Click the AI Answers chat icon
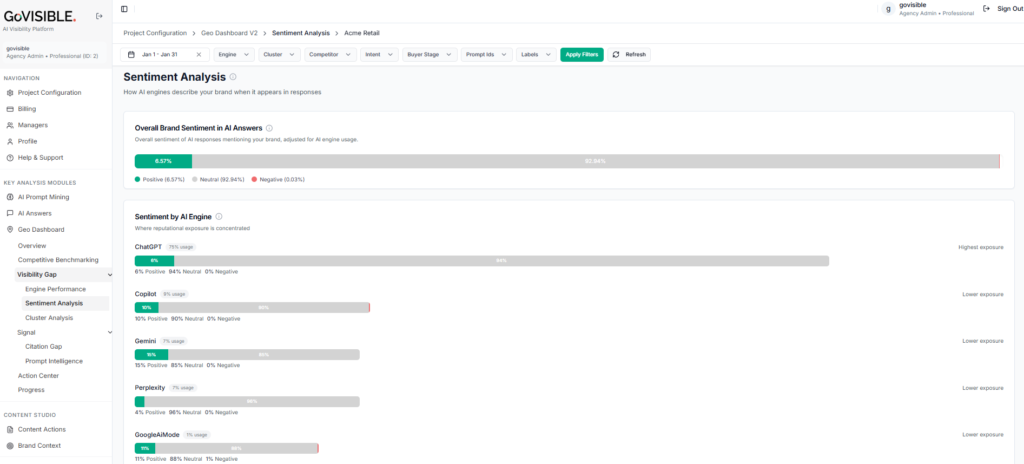Viewport: 1024px width, 464px height. click(10, 213)
